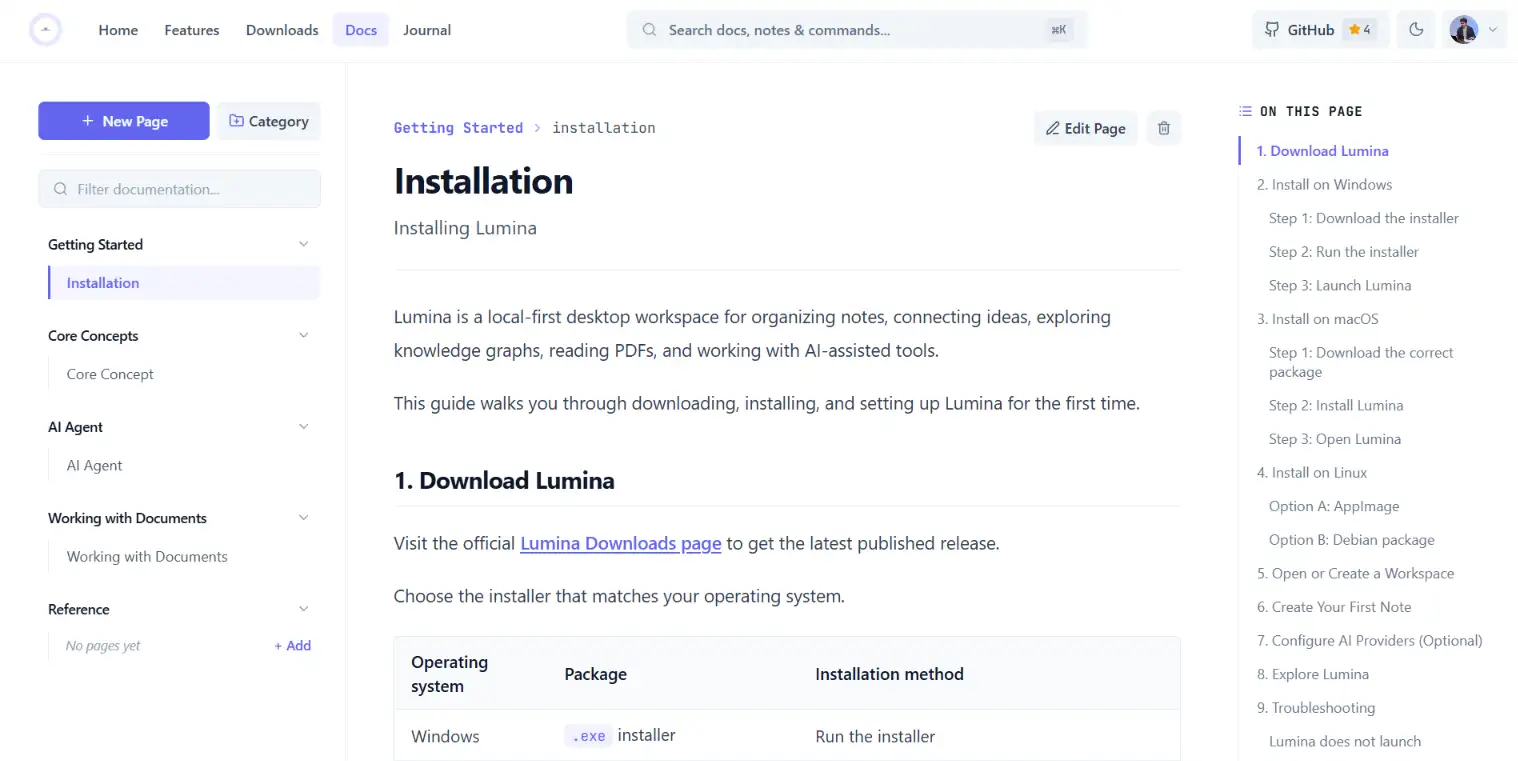Collapse the AI Agent section chevron
This screenshot has height=761, width=1518.
tap(304, 427)
